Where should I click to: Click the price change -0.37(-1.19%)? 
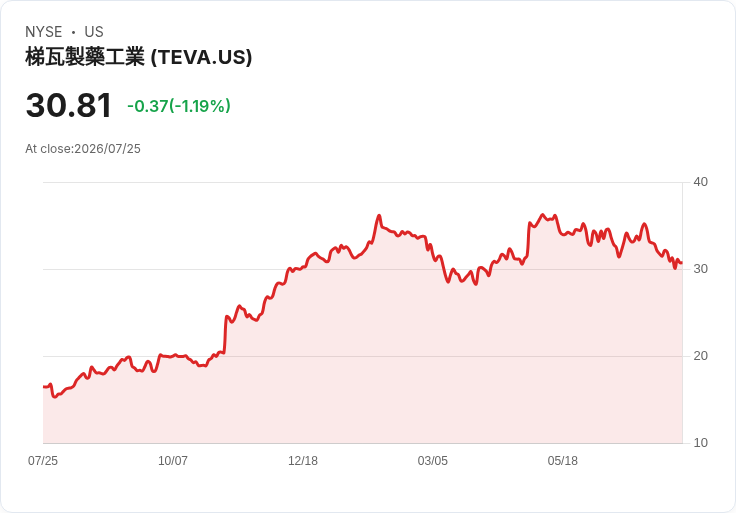(x=179, y=106)
